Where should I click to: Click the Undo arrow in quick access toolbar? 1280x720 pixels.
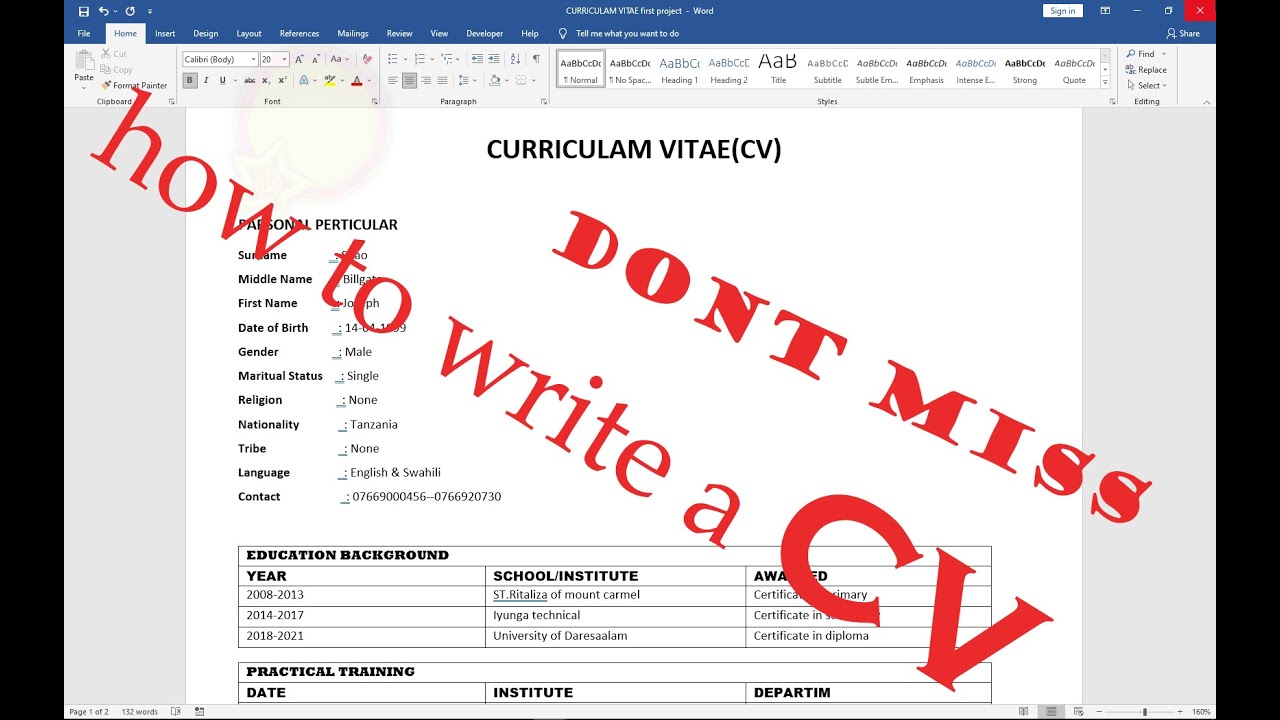(103, 11)
